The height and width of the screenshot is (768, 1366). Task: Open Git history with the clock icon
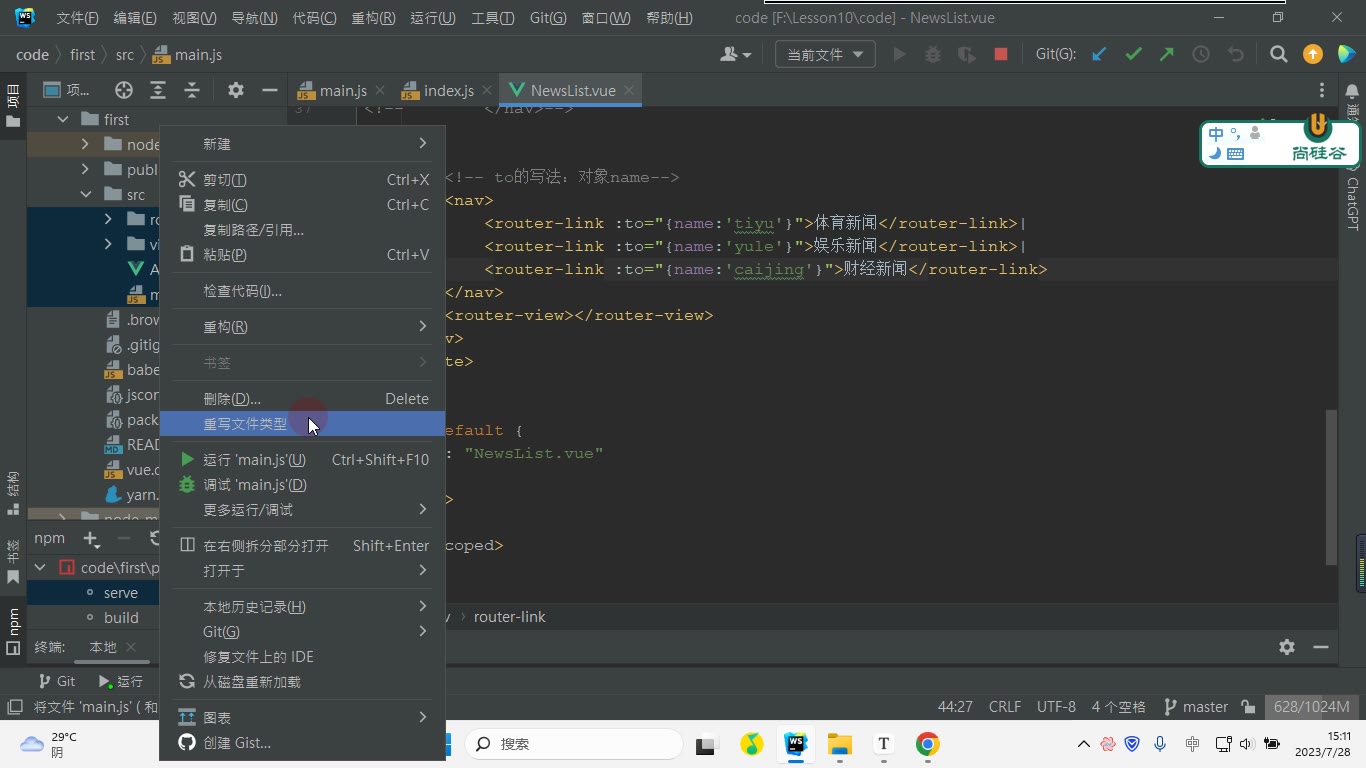pos(1201,55)
